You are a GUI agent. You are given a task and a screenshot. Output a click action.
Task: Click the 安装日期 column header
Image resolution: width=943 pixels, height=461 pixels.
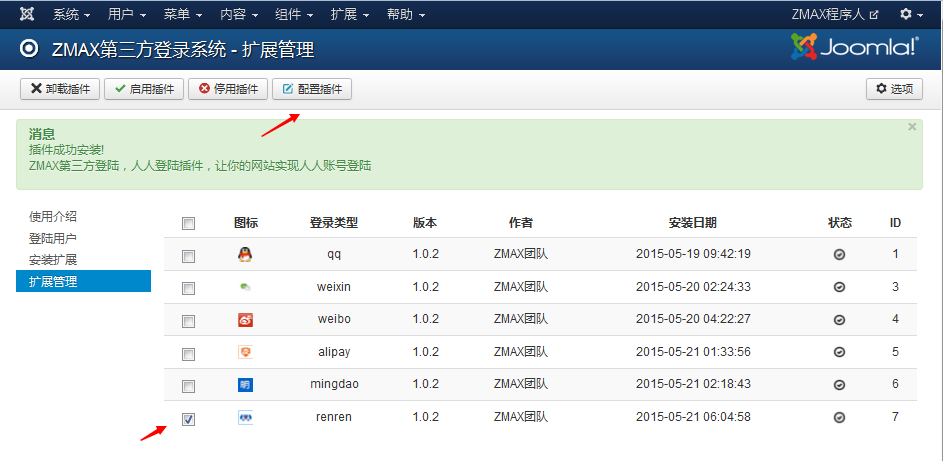pos(693,223)
